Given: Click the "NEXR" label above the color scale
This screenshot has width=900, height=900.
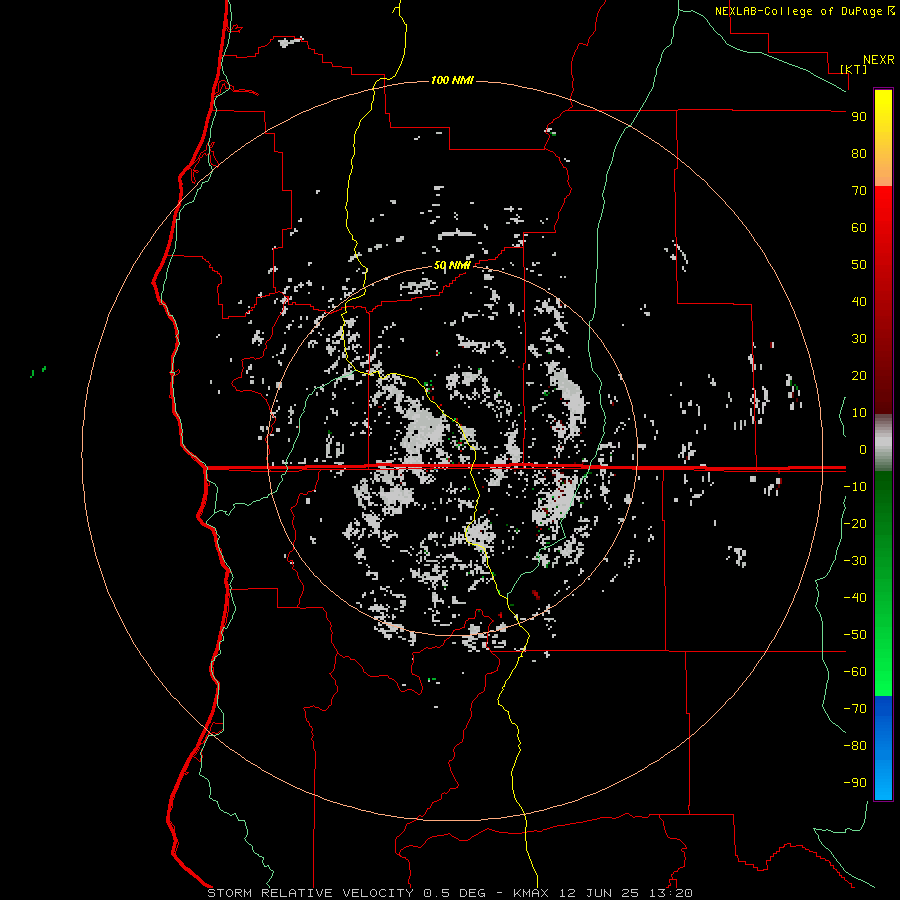Looking at the screenshot, I should click(x=878, y=60).
